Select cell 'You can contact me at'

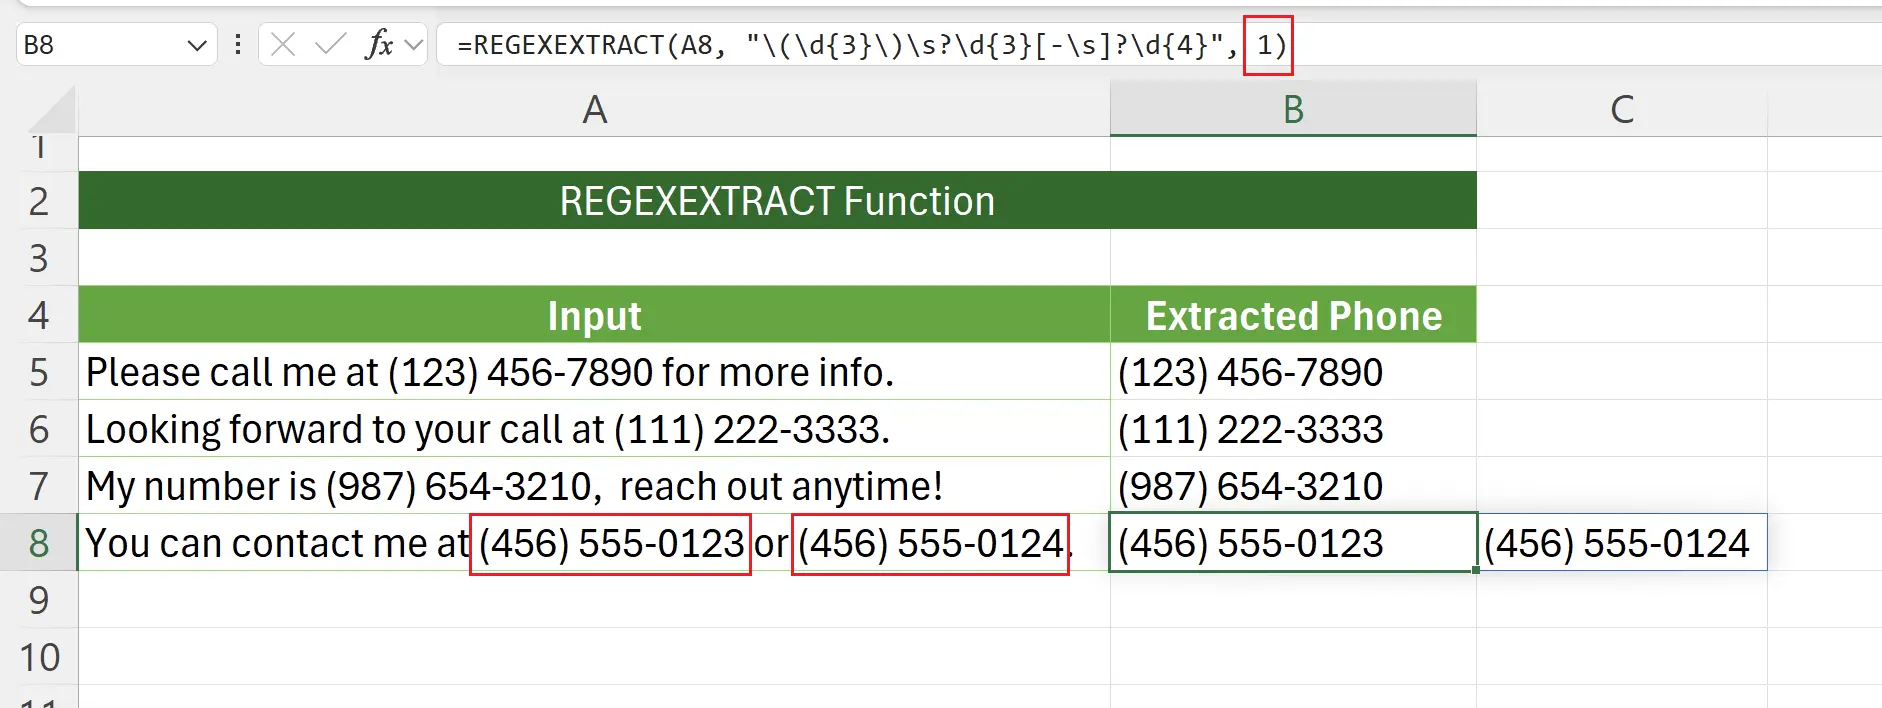pyautogui.click(x=594, y=543)
